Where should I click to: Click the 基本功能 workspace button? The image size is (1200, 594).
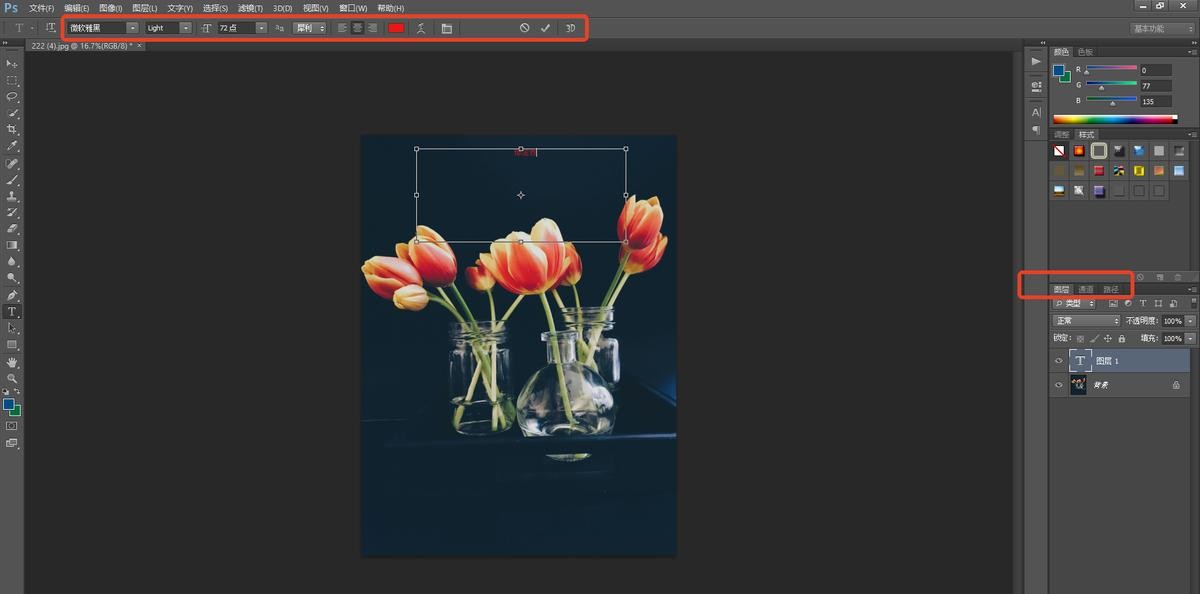tap(1161, 28)
